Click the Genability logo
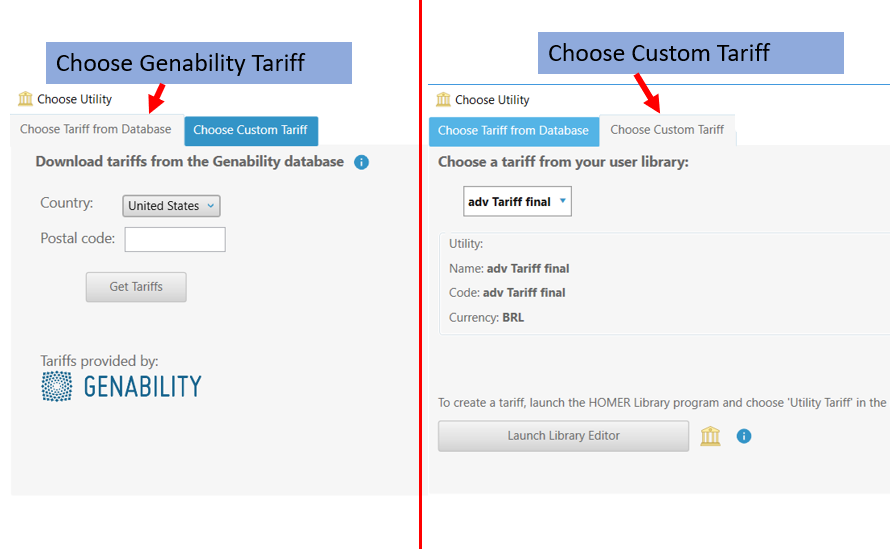Screen dimensions: 890x549 pyautogui.click(x=121, y=386)
